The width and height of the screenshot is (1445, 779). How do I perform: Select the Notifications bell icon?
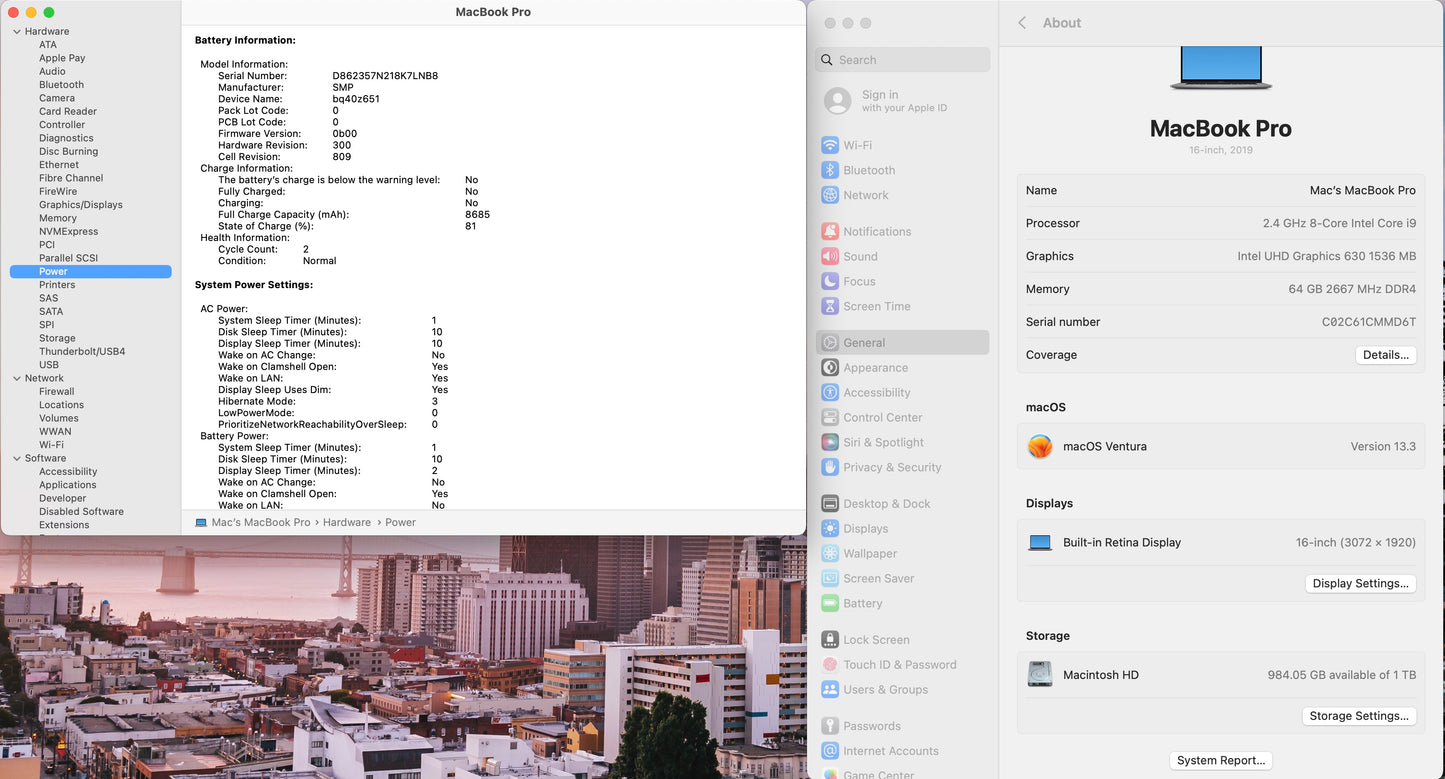point(830,231)
